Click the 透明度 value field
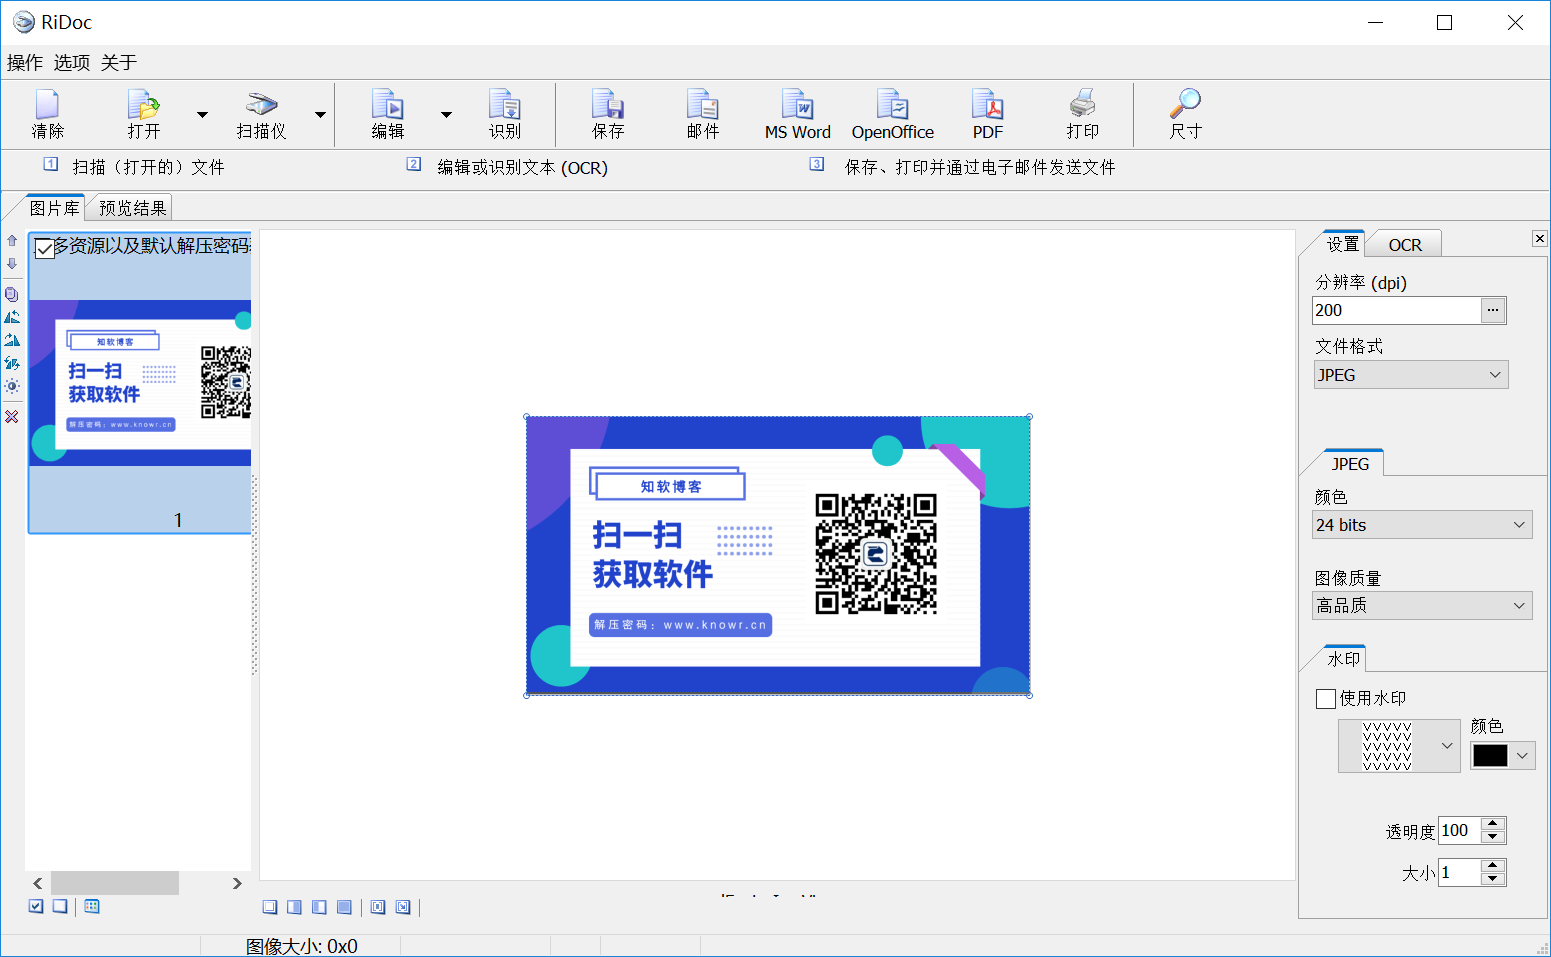Viewport: 1551px width, 957px height. 1459,830
